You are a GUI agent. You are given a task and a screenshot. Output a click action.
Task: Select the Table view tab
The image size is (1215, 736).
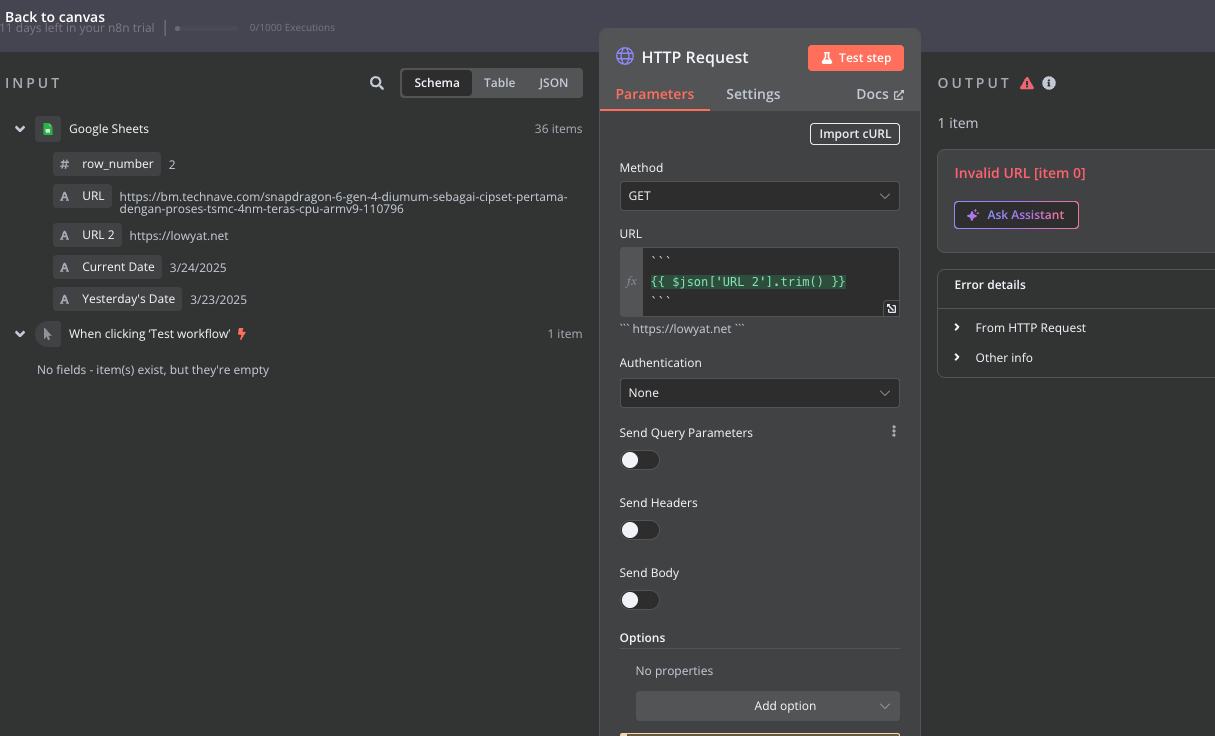[500, 83]
